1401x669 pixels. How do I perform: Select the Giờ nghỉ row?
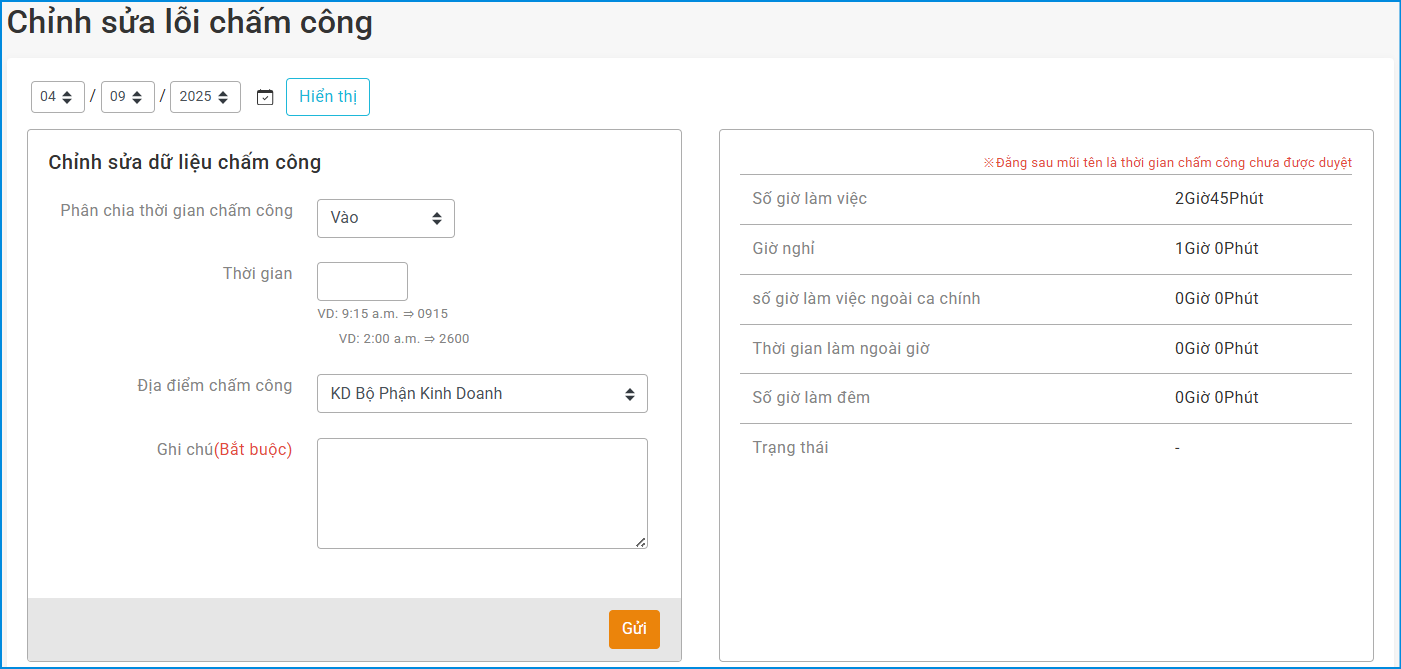pyautogui.click(x=1045, y=249)
